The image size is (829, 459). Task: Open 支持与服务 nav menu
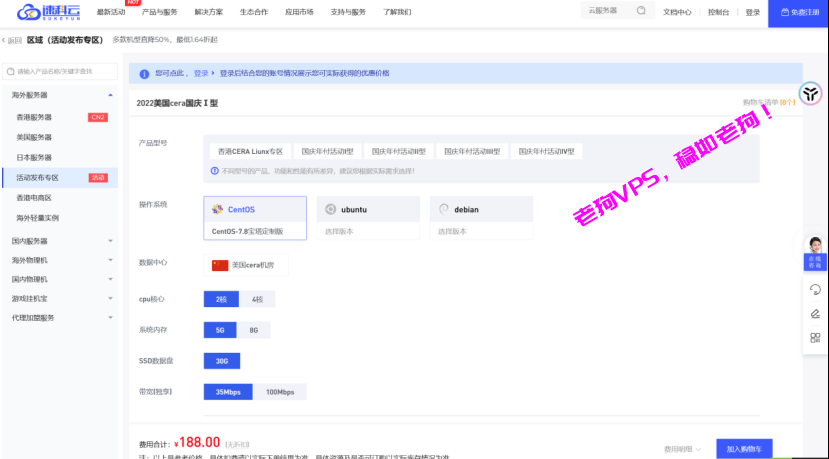click(348, 12)
